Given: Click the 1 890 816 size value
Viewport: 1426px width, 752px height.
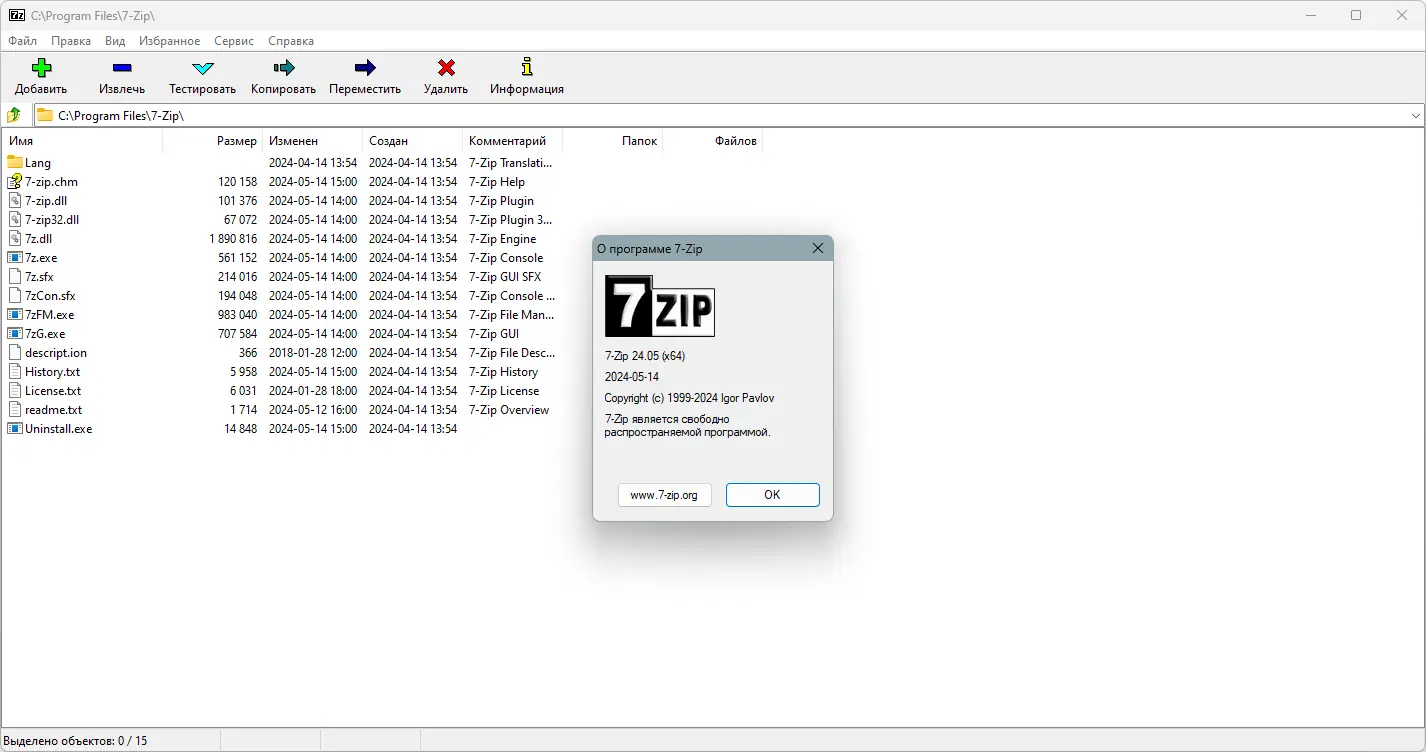Looking at the screenshot, I should coord(233,239).
